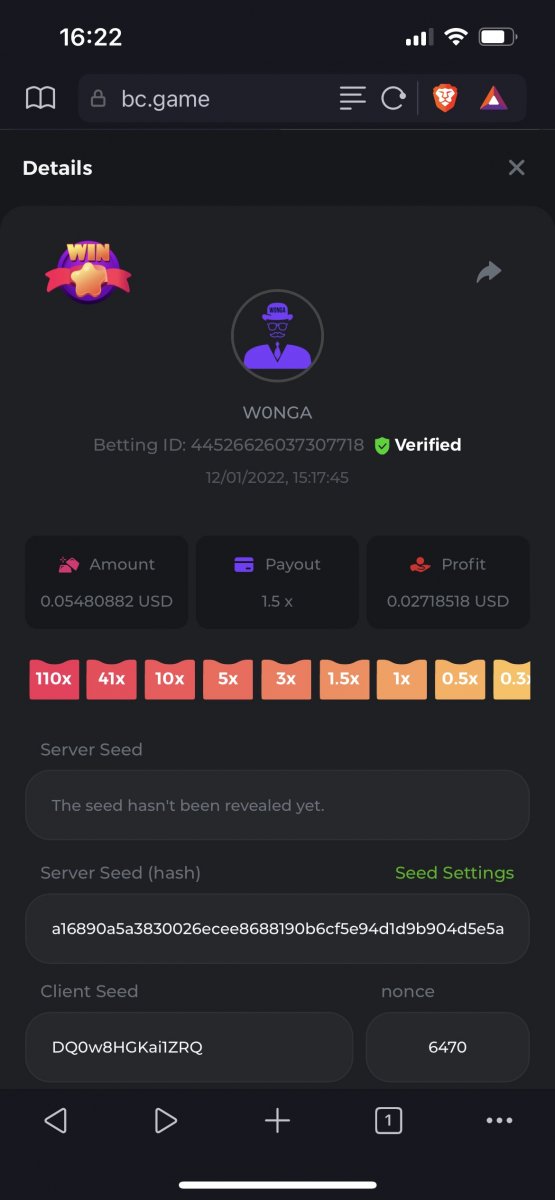The height and width of the screenshot is (1200, 555).
Task: Open the browser three-dot menu
Action: tap(499, 1121)
